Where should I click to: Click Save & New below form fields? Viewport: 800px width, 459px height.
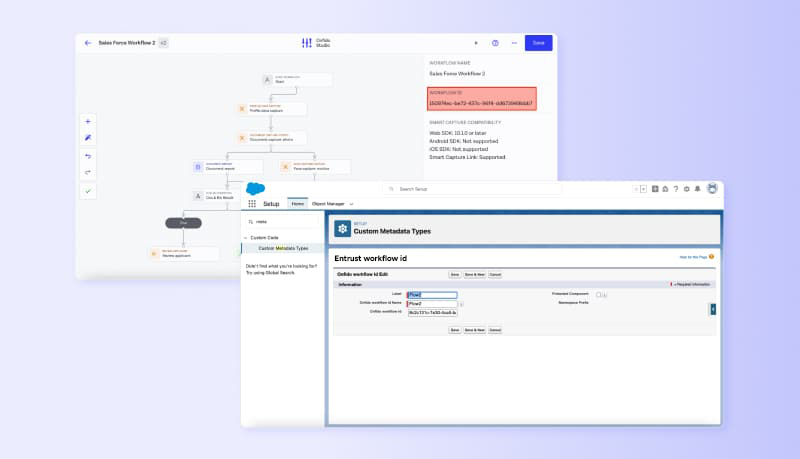click(x=474, y=330)
